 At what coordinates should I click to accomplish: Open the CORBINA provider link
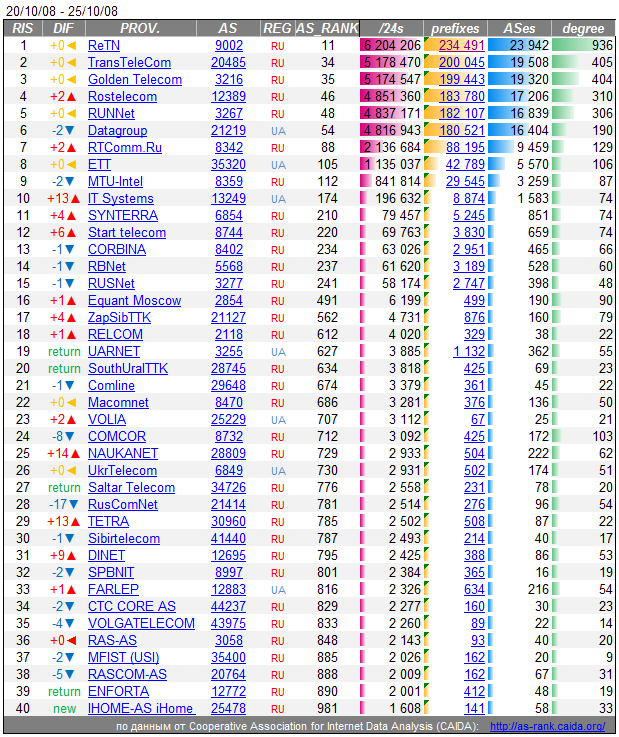117,249
